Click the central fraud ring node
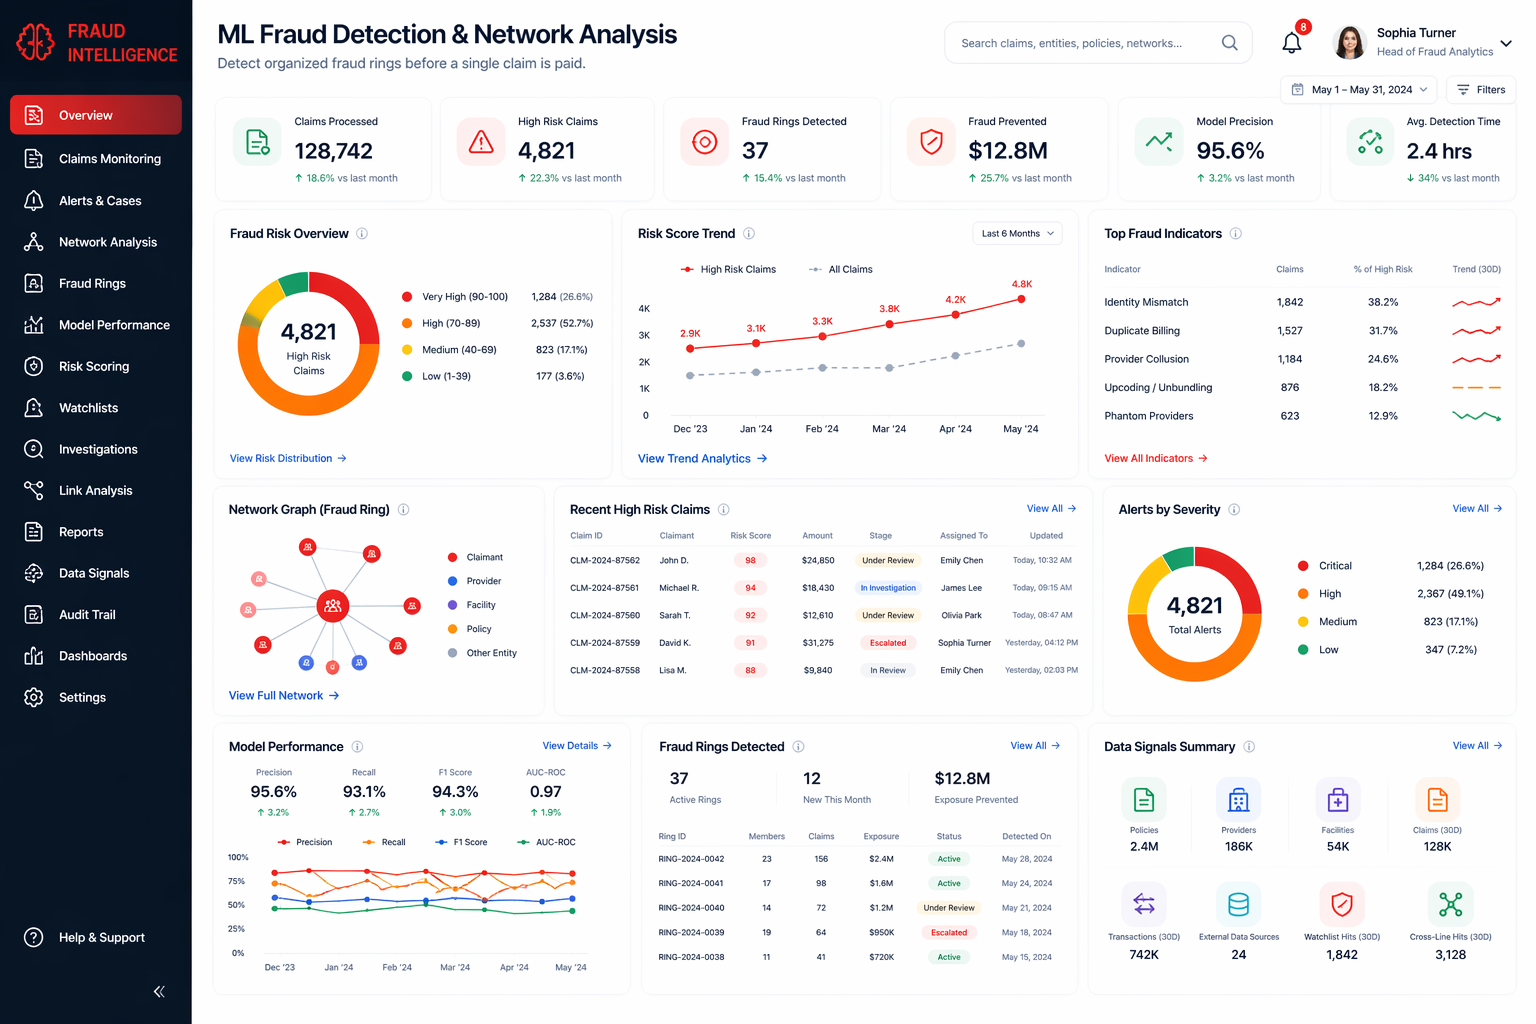Image resolution: width=1536 pixels, height=1024 pixels. click(x=333, y=606)
